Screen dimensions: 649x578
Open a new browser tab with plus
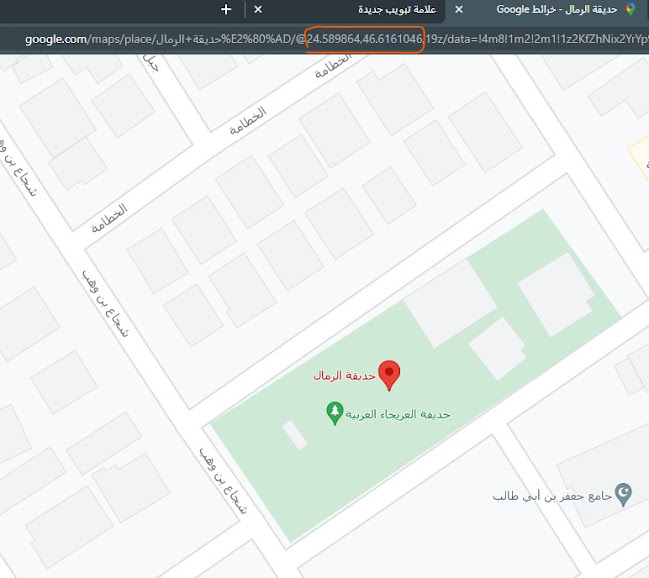(x=226, y=9)
